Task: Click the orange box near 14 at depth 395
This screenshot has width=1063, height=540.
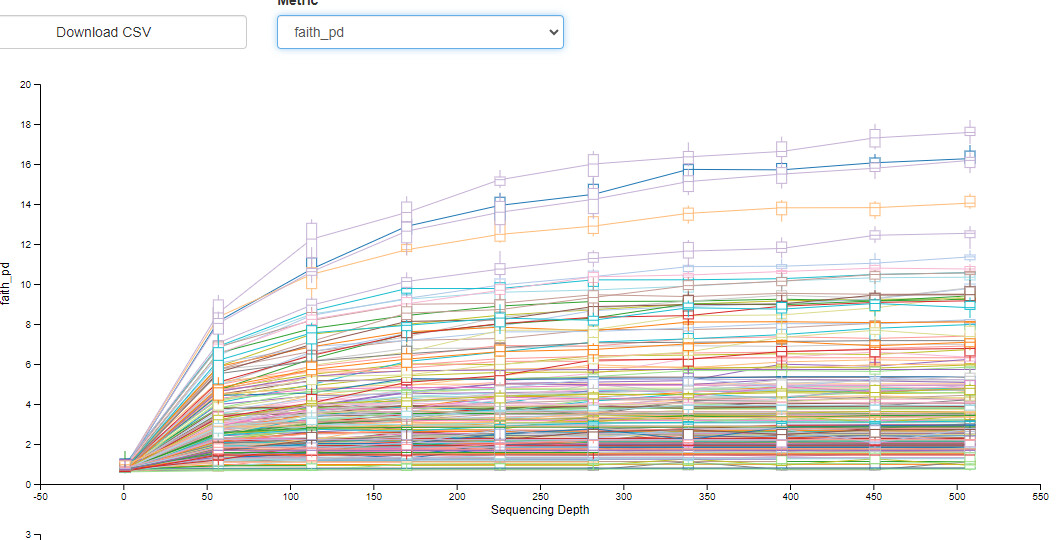Action: [x=782, y=208]
